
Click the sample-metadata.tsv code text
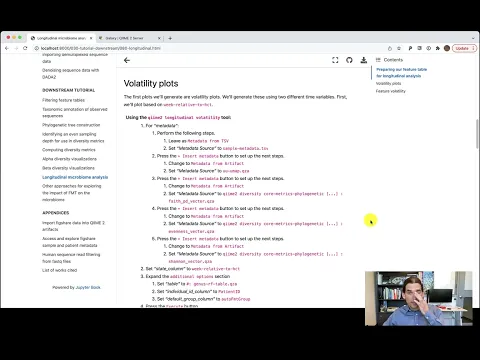point(245,148)
